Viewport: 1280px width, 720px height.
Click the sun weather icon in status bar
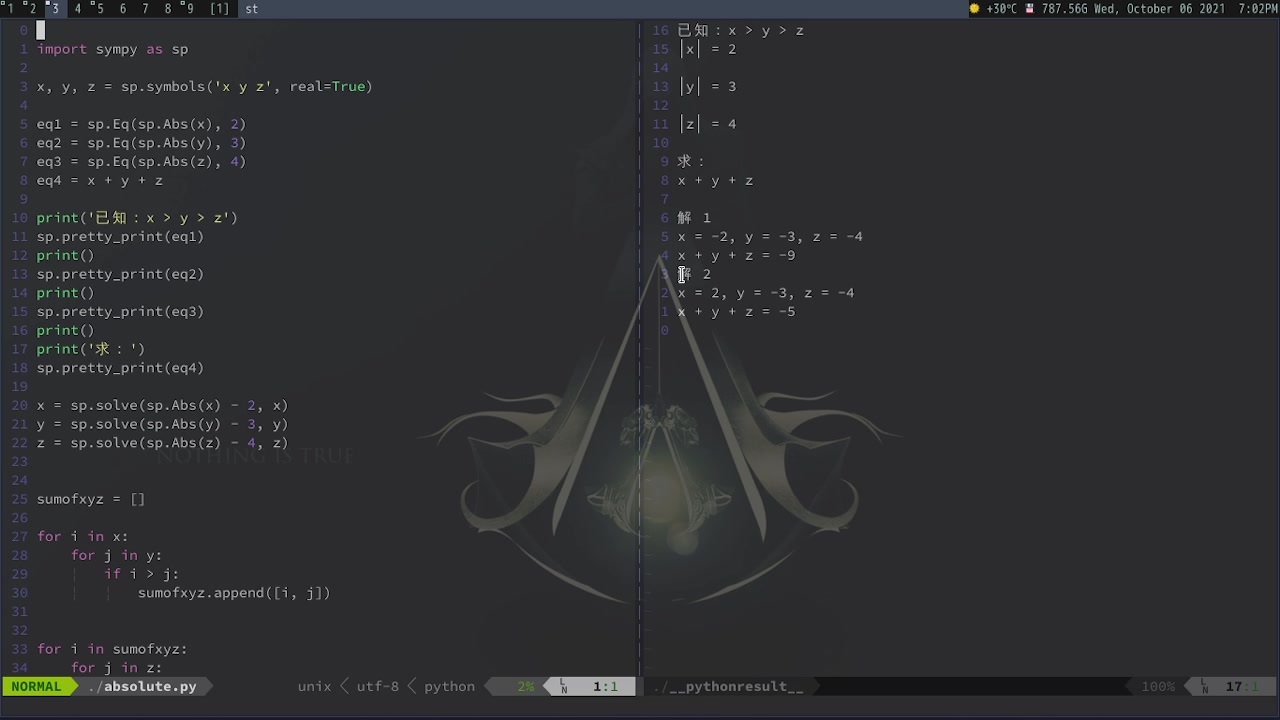coord(975,9)
